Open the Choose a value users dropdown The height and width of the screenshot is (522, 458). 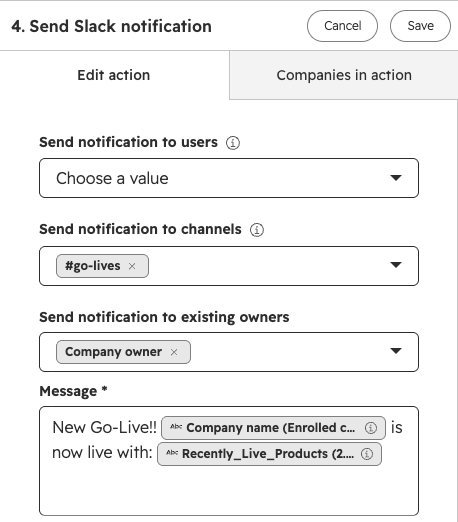coord(229,178)
